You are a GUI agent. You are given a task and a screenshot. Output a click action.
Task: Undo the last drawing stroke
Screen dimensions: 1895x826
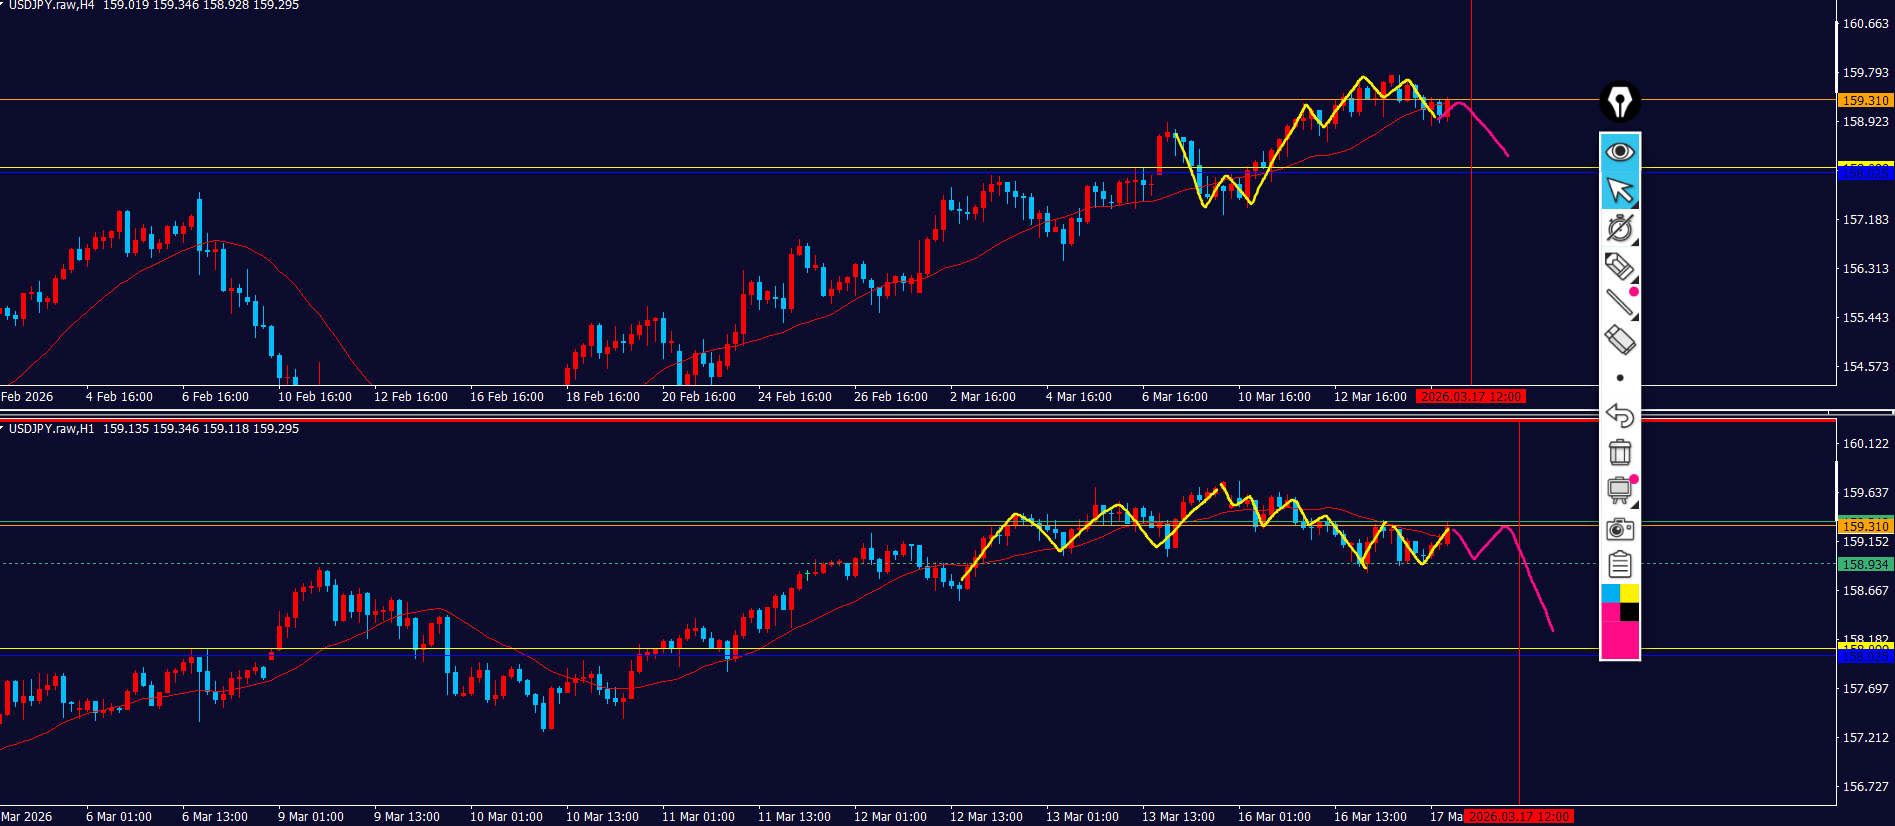pyautogui.click(x=1619, y=415)
